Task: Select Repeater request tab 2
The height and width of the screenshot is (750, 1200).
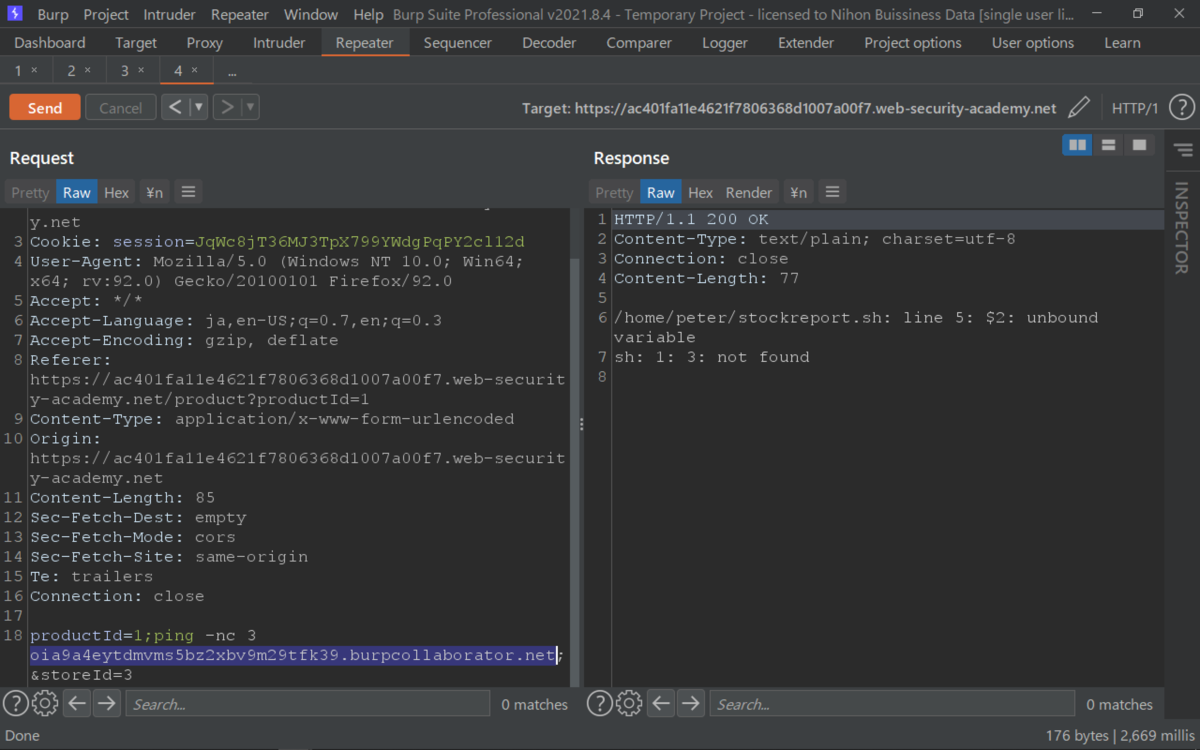Action: pos(79,71)
